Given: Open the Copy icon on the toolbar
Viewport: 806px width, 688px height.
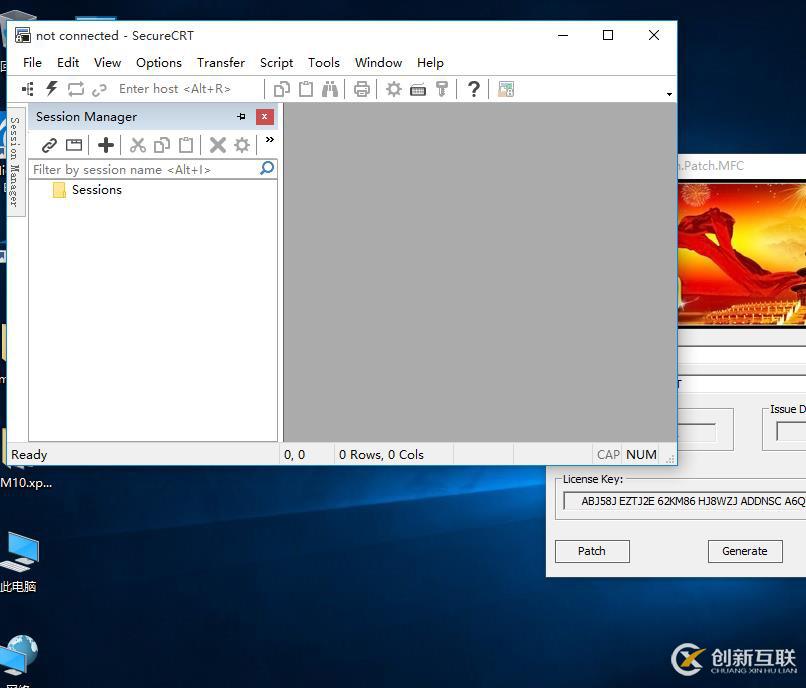Looking at the screenshot, I should point(281,89).
